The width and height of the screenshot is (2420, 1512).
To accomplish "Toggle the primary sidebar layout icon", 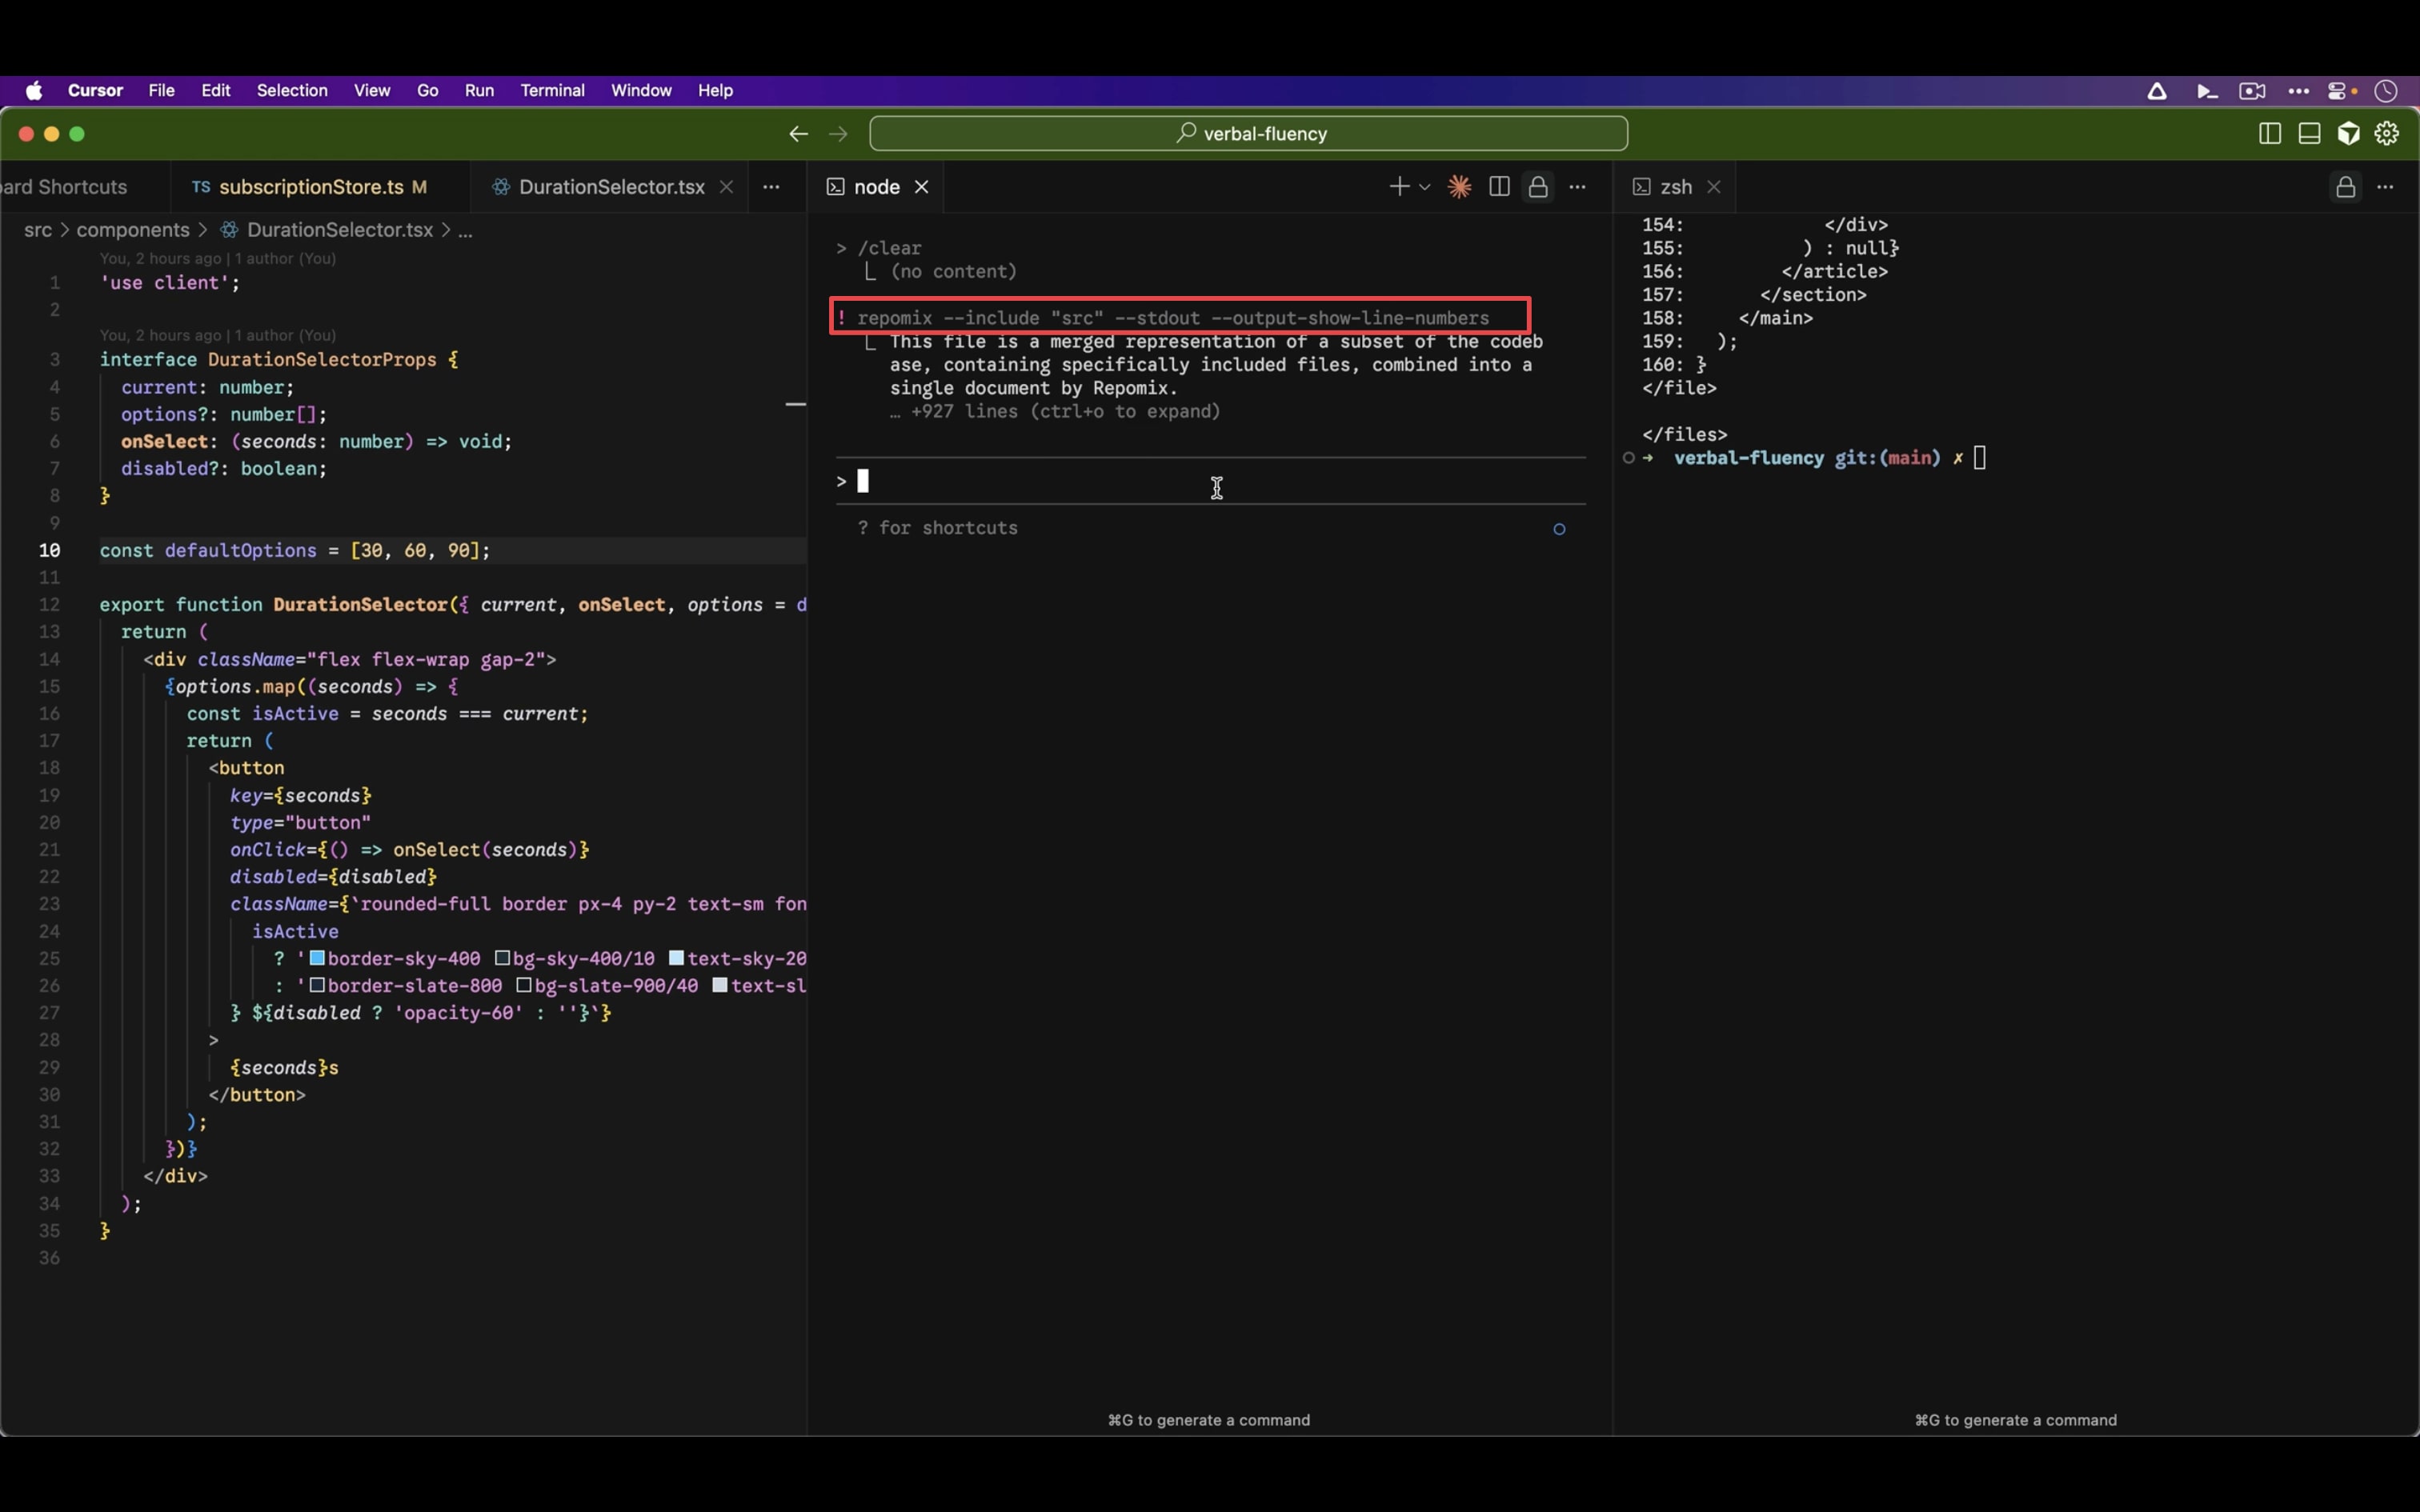I will [2270, 134].
